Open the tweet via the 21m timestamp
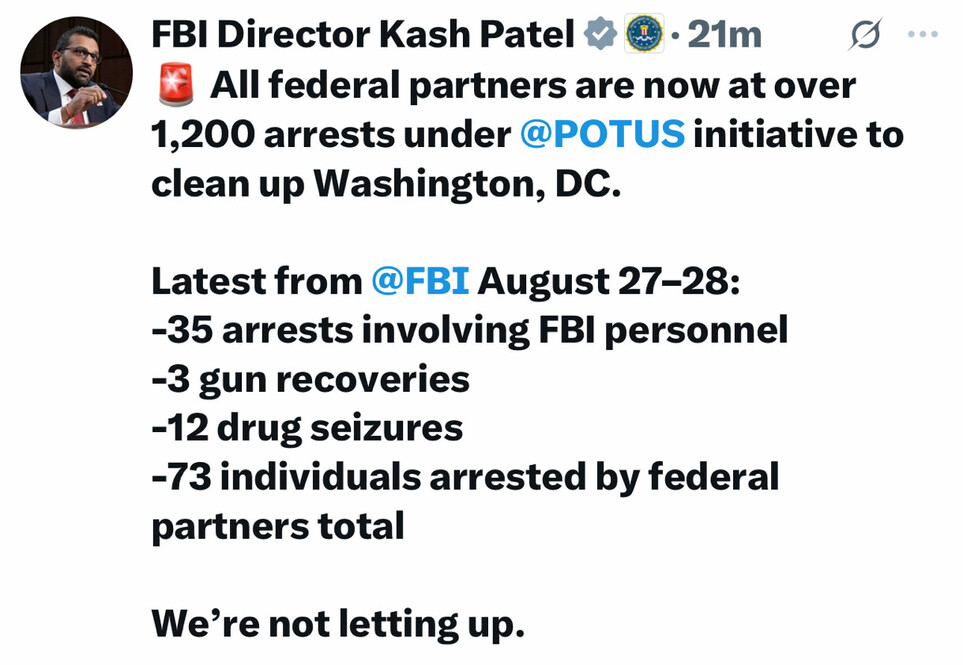963x665 pixels. (x=724, y=36)
